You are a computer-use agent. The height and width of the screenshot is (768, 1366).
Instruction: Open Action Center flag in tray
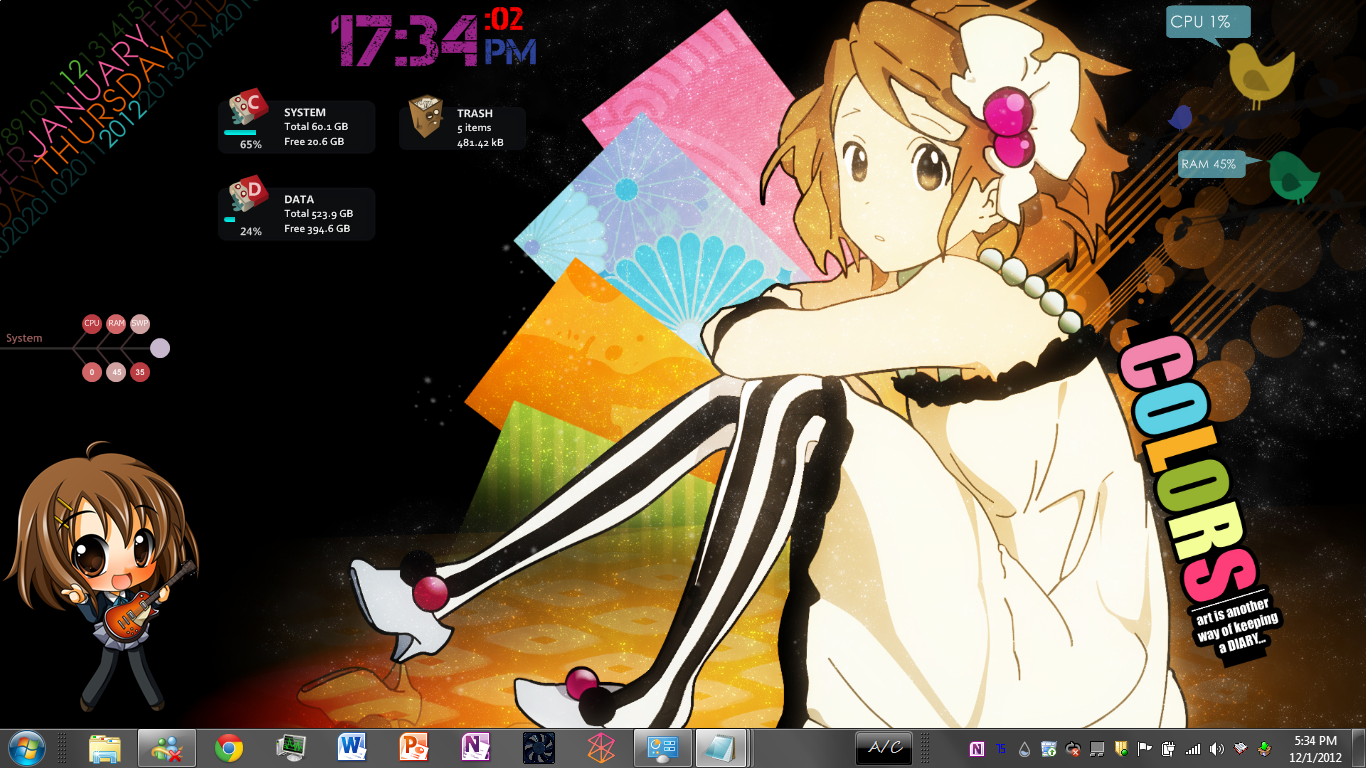[1145, 749]
